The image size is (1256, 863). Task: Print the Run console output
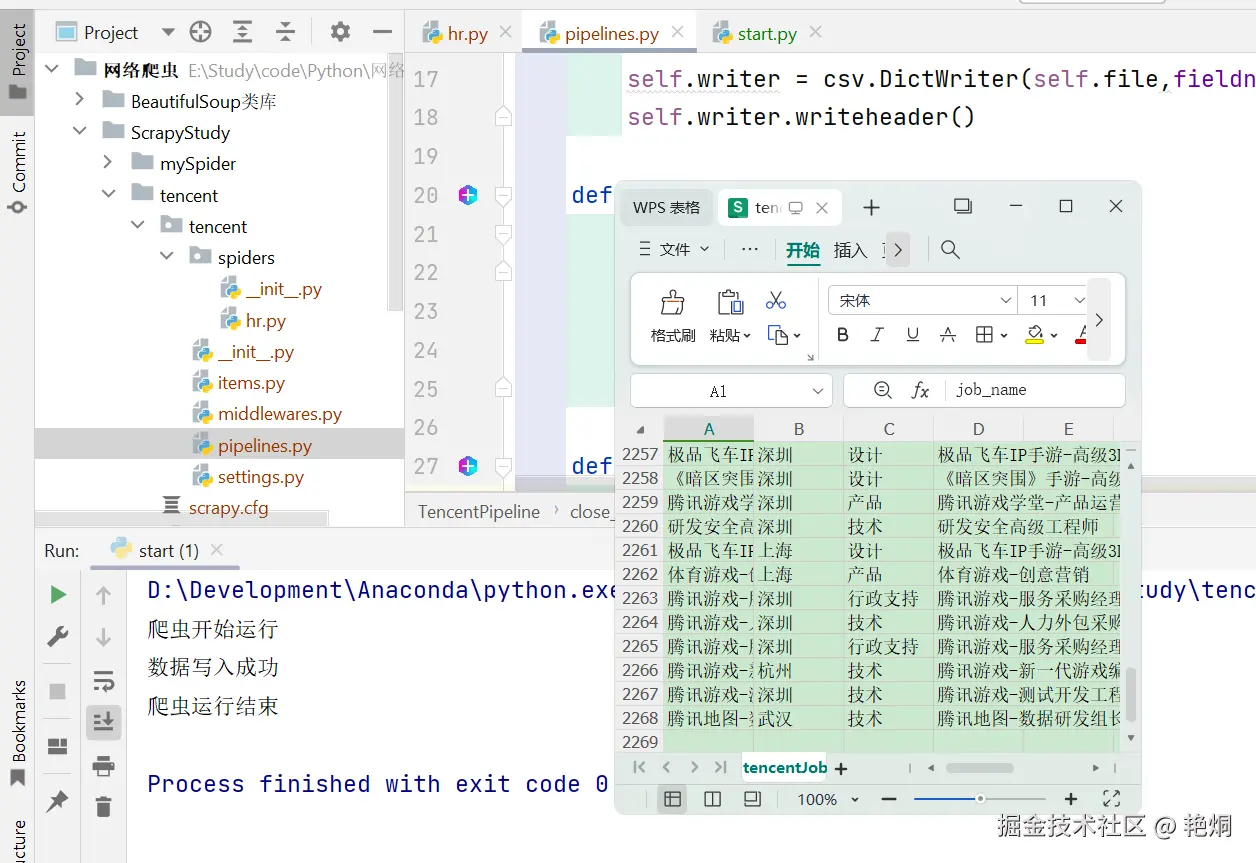tap(103, 766)
